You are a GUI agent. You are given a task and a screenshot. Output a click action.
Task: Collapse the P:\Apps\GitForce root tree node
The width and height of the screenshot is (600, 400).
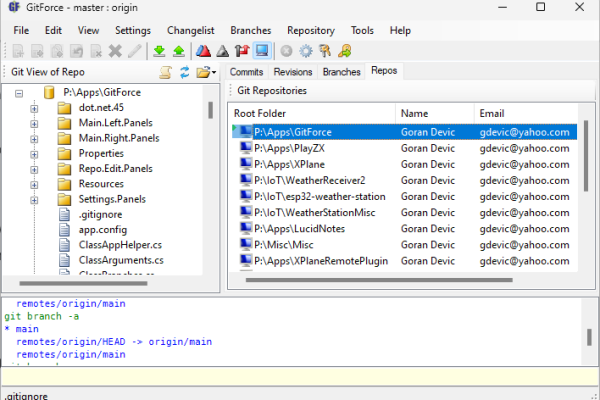[x=18, y=93]
